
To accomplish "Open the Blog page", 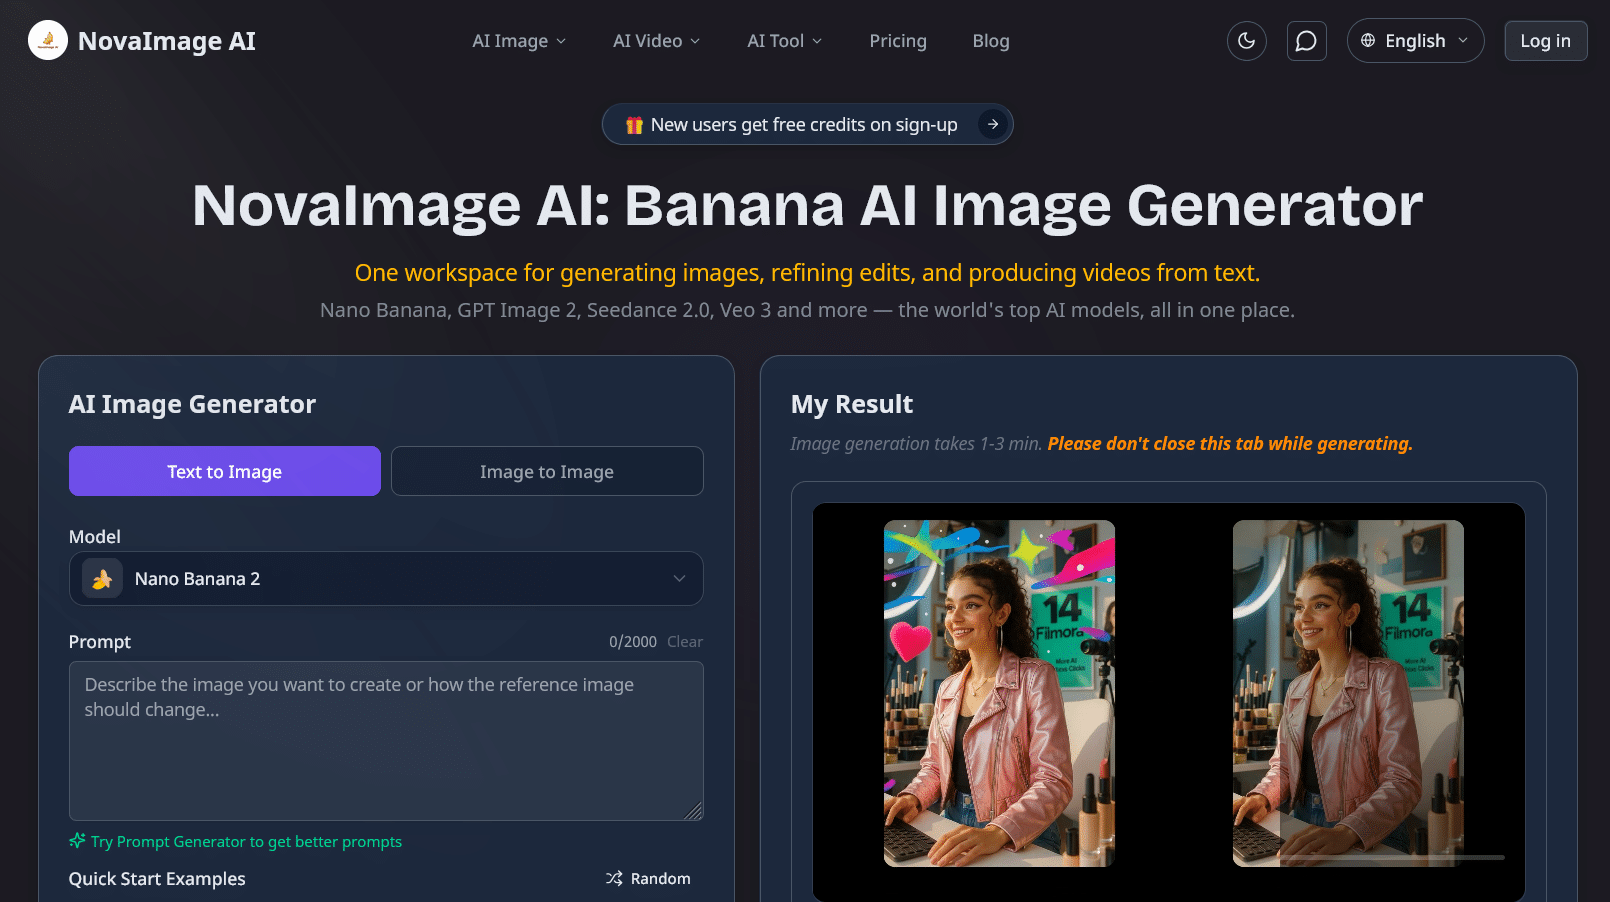I will pos(991,41).
